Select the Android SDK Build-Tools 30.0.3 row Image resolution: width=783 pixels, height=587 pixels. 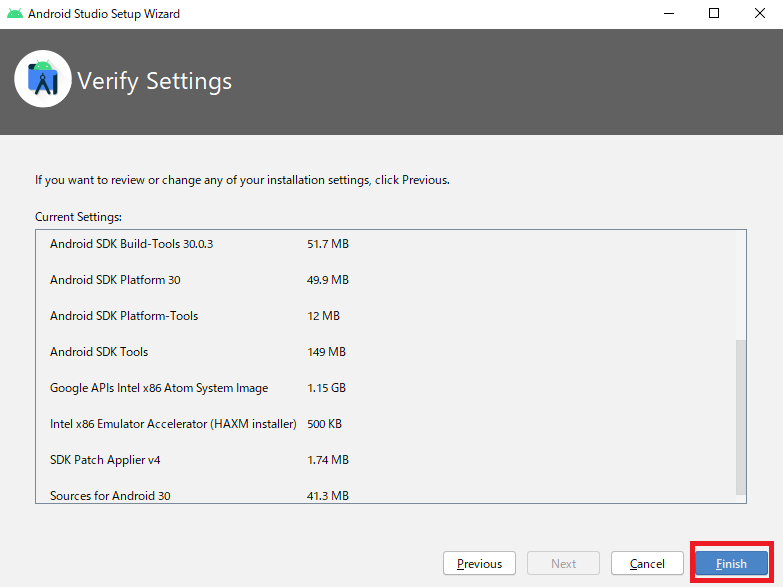(x=131, y=244)
